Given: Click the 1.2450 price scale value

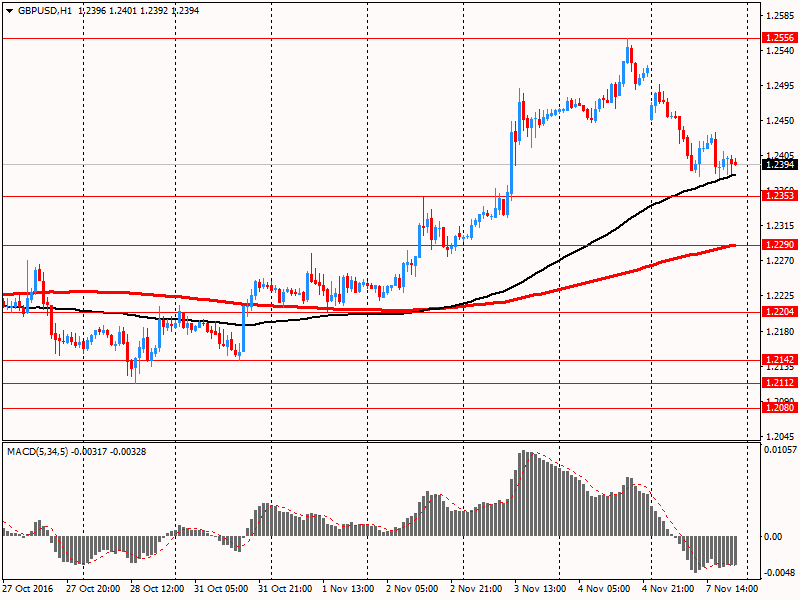Looking at the screenshot, I should coord(781,121).
